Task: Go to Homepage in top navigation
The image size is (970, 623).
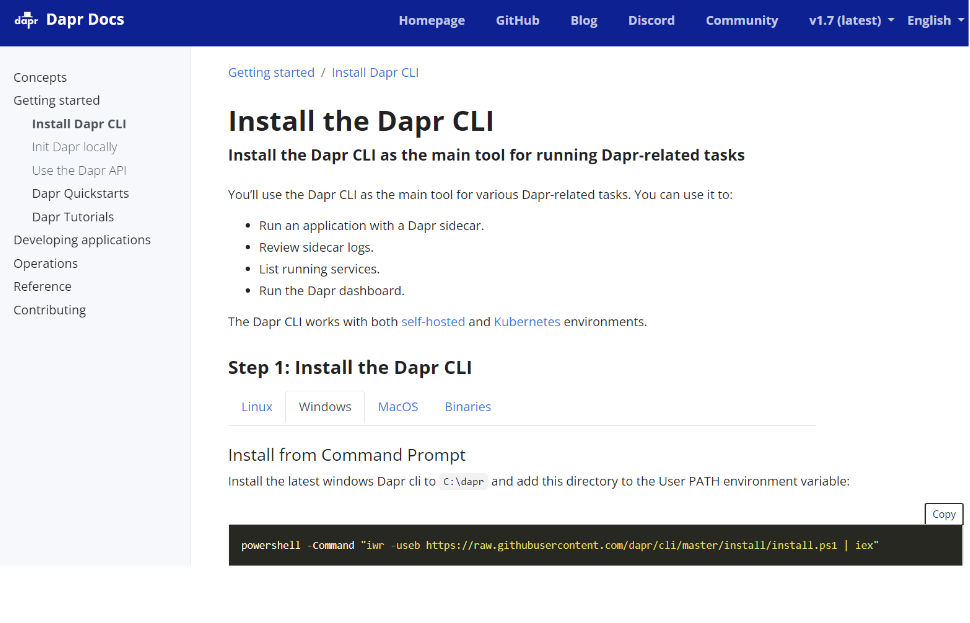Action: (432, 20)
